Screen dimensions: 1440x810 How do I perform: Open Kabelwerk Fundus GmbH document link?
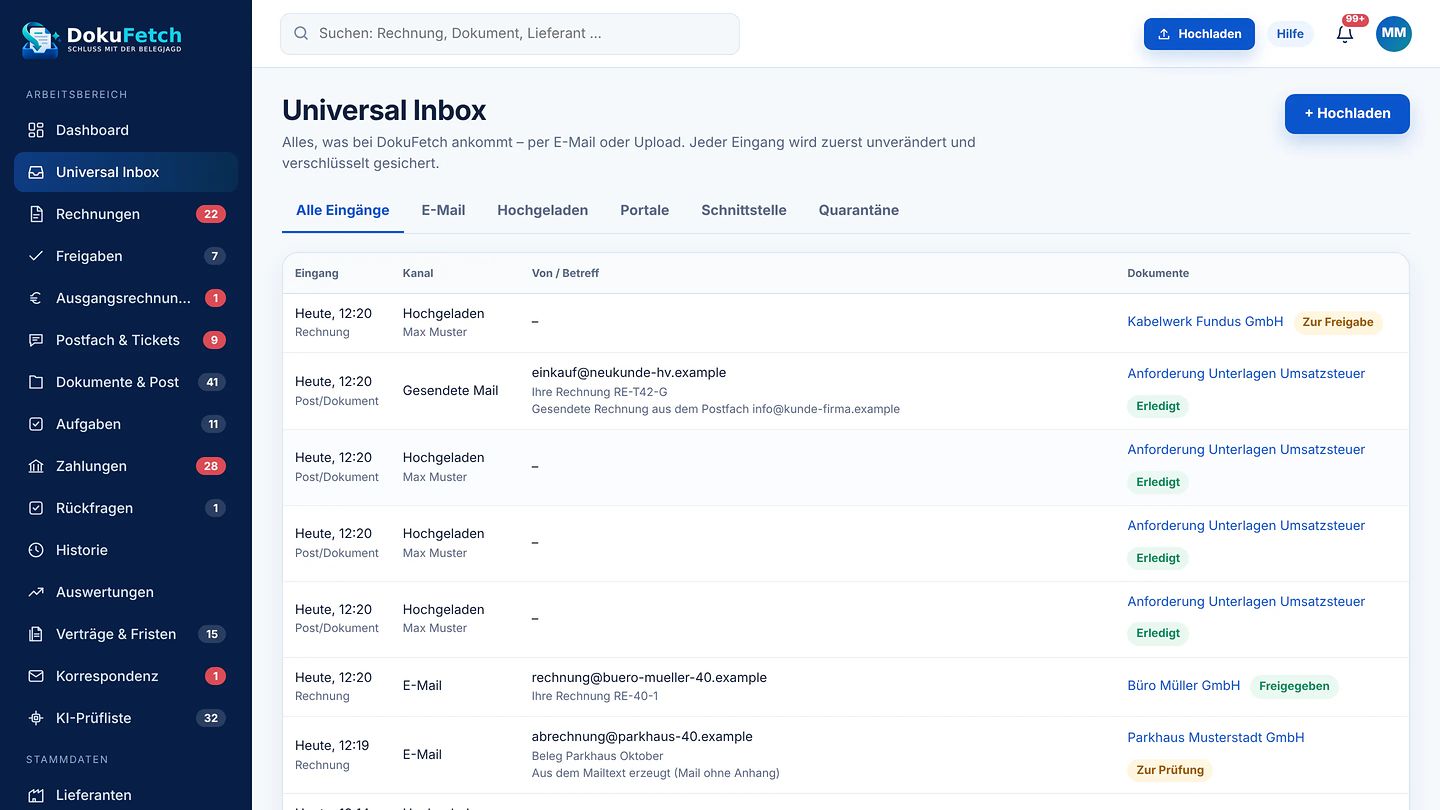tap(1205, 321)
